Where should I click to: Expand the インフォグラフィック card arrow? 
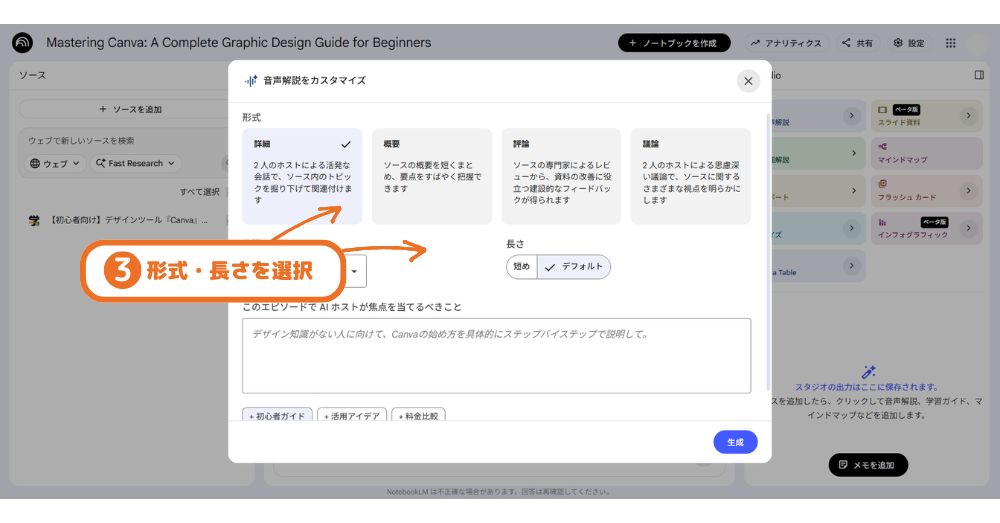[968, 228]
